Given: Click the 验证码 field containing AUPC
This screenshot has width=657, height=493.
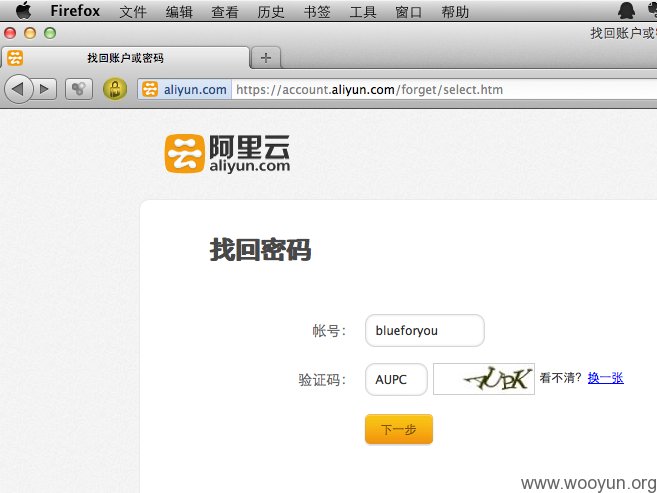Looking at the screenshot, I should point(396,379).
